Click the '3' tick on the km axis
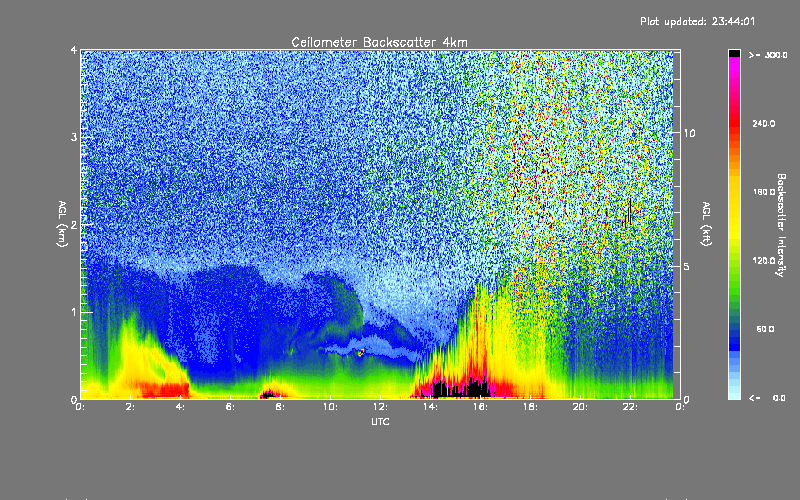 tap(74, 137)
